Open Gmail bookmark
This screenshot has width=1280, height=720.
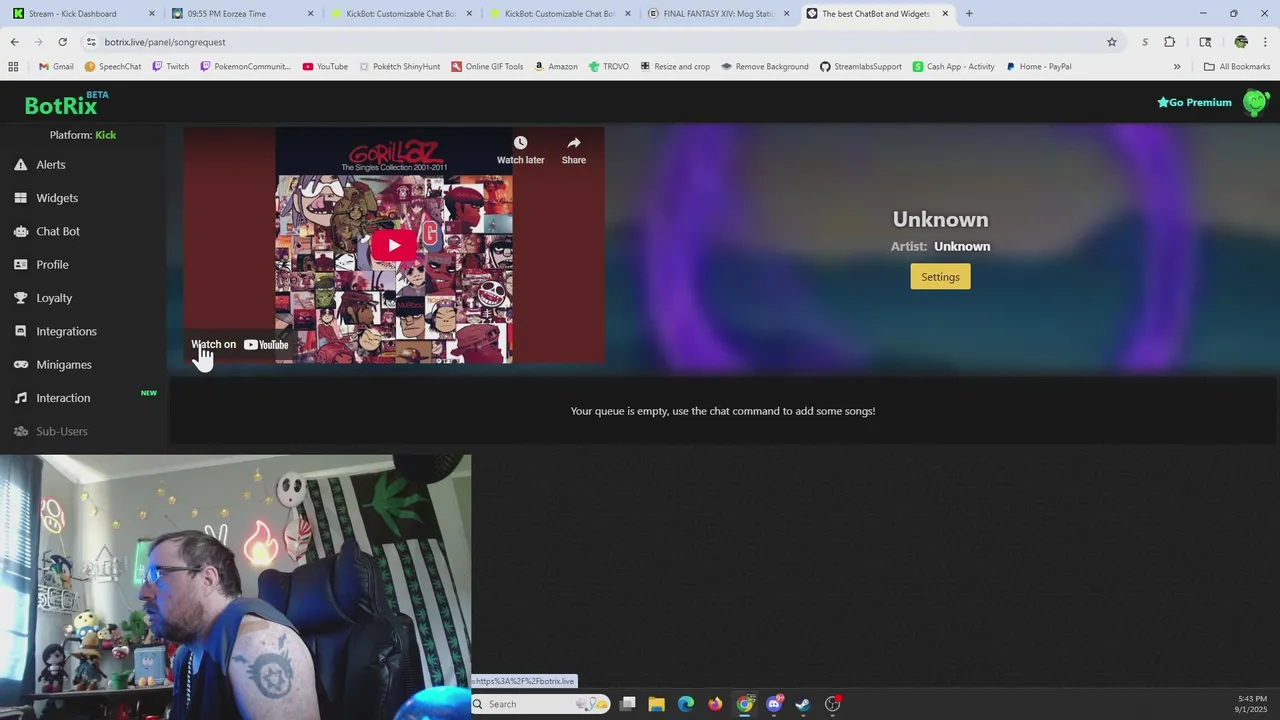coord(56,67)
